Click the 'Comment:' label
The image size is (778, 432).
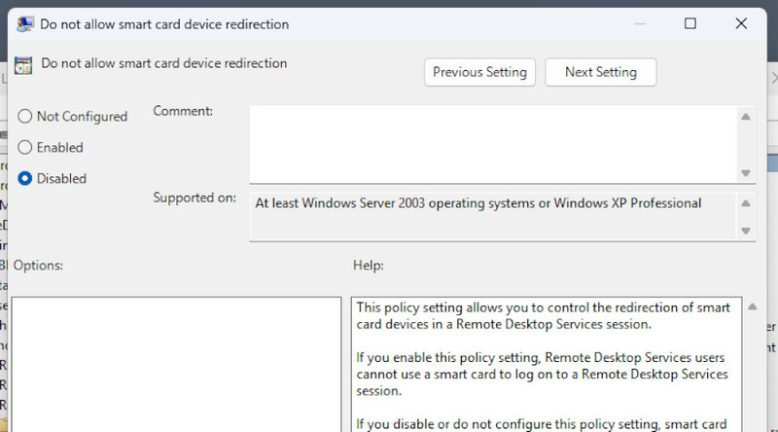(183, 111)
